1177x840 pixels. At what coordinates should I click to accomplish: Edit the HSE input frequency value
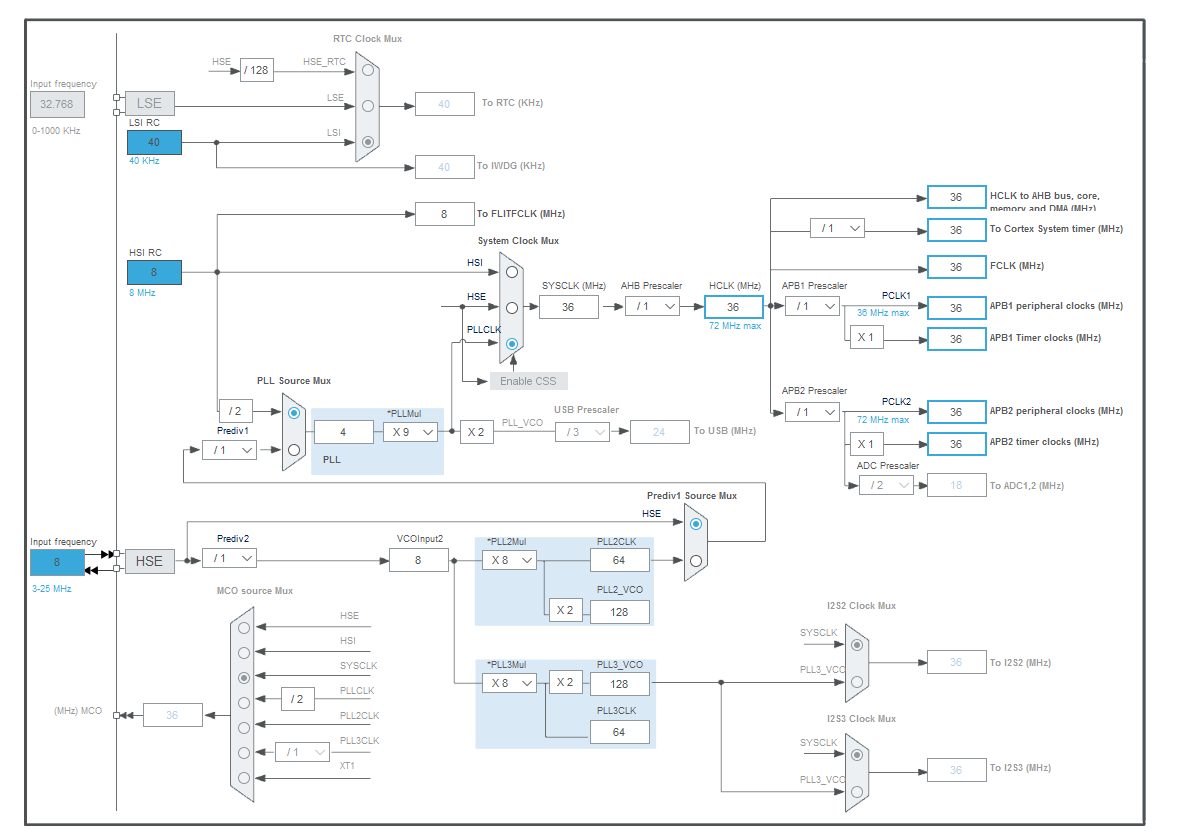click(x=56, y=562)
